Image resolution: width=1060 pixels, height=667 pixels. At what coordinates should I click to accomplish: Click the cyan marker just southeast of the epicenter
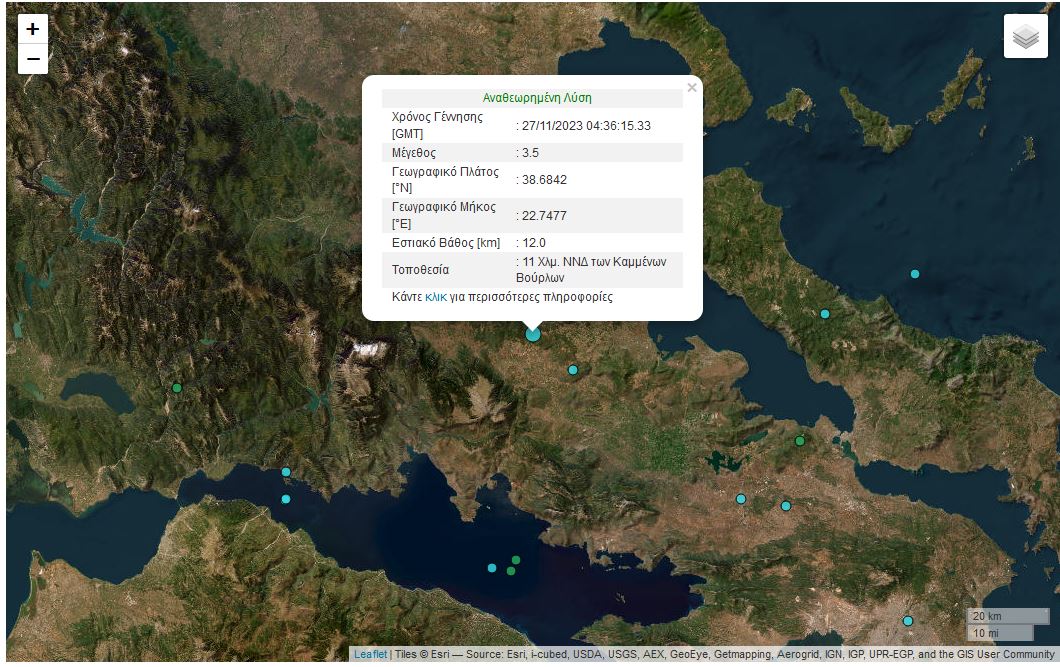pos(573,370)
